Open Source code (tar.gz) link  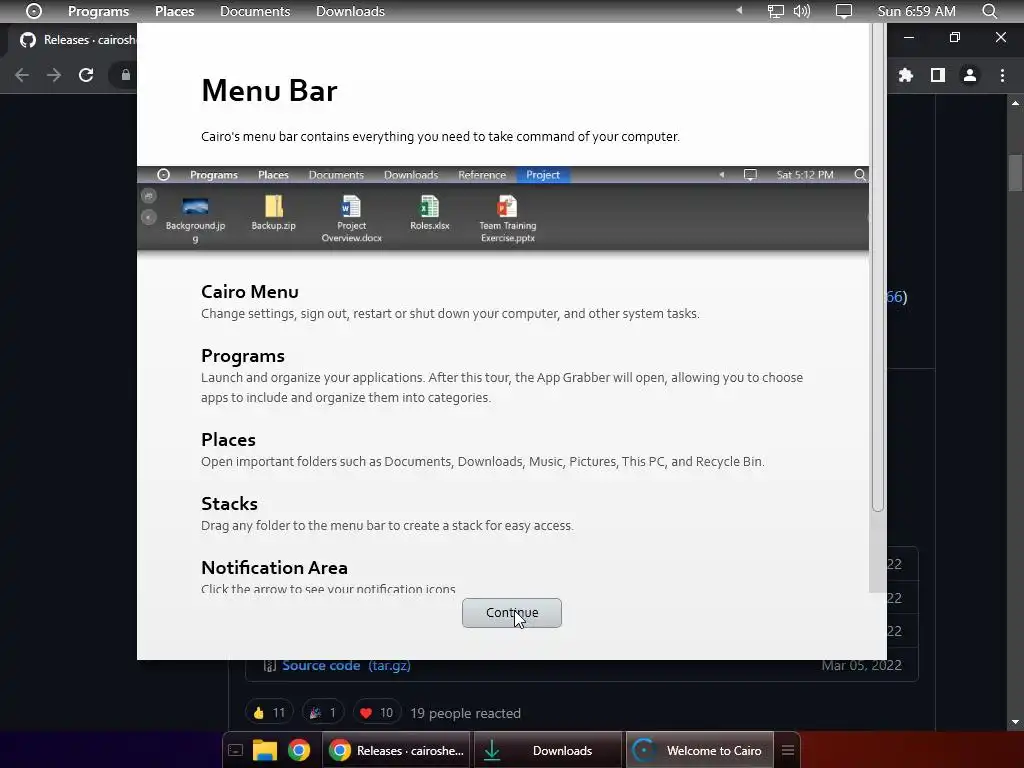coord(346,665)
